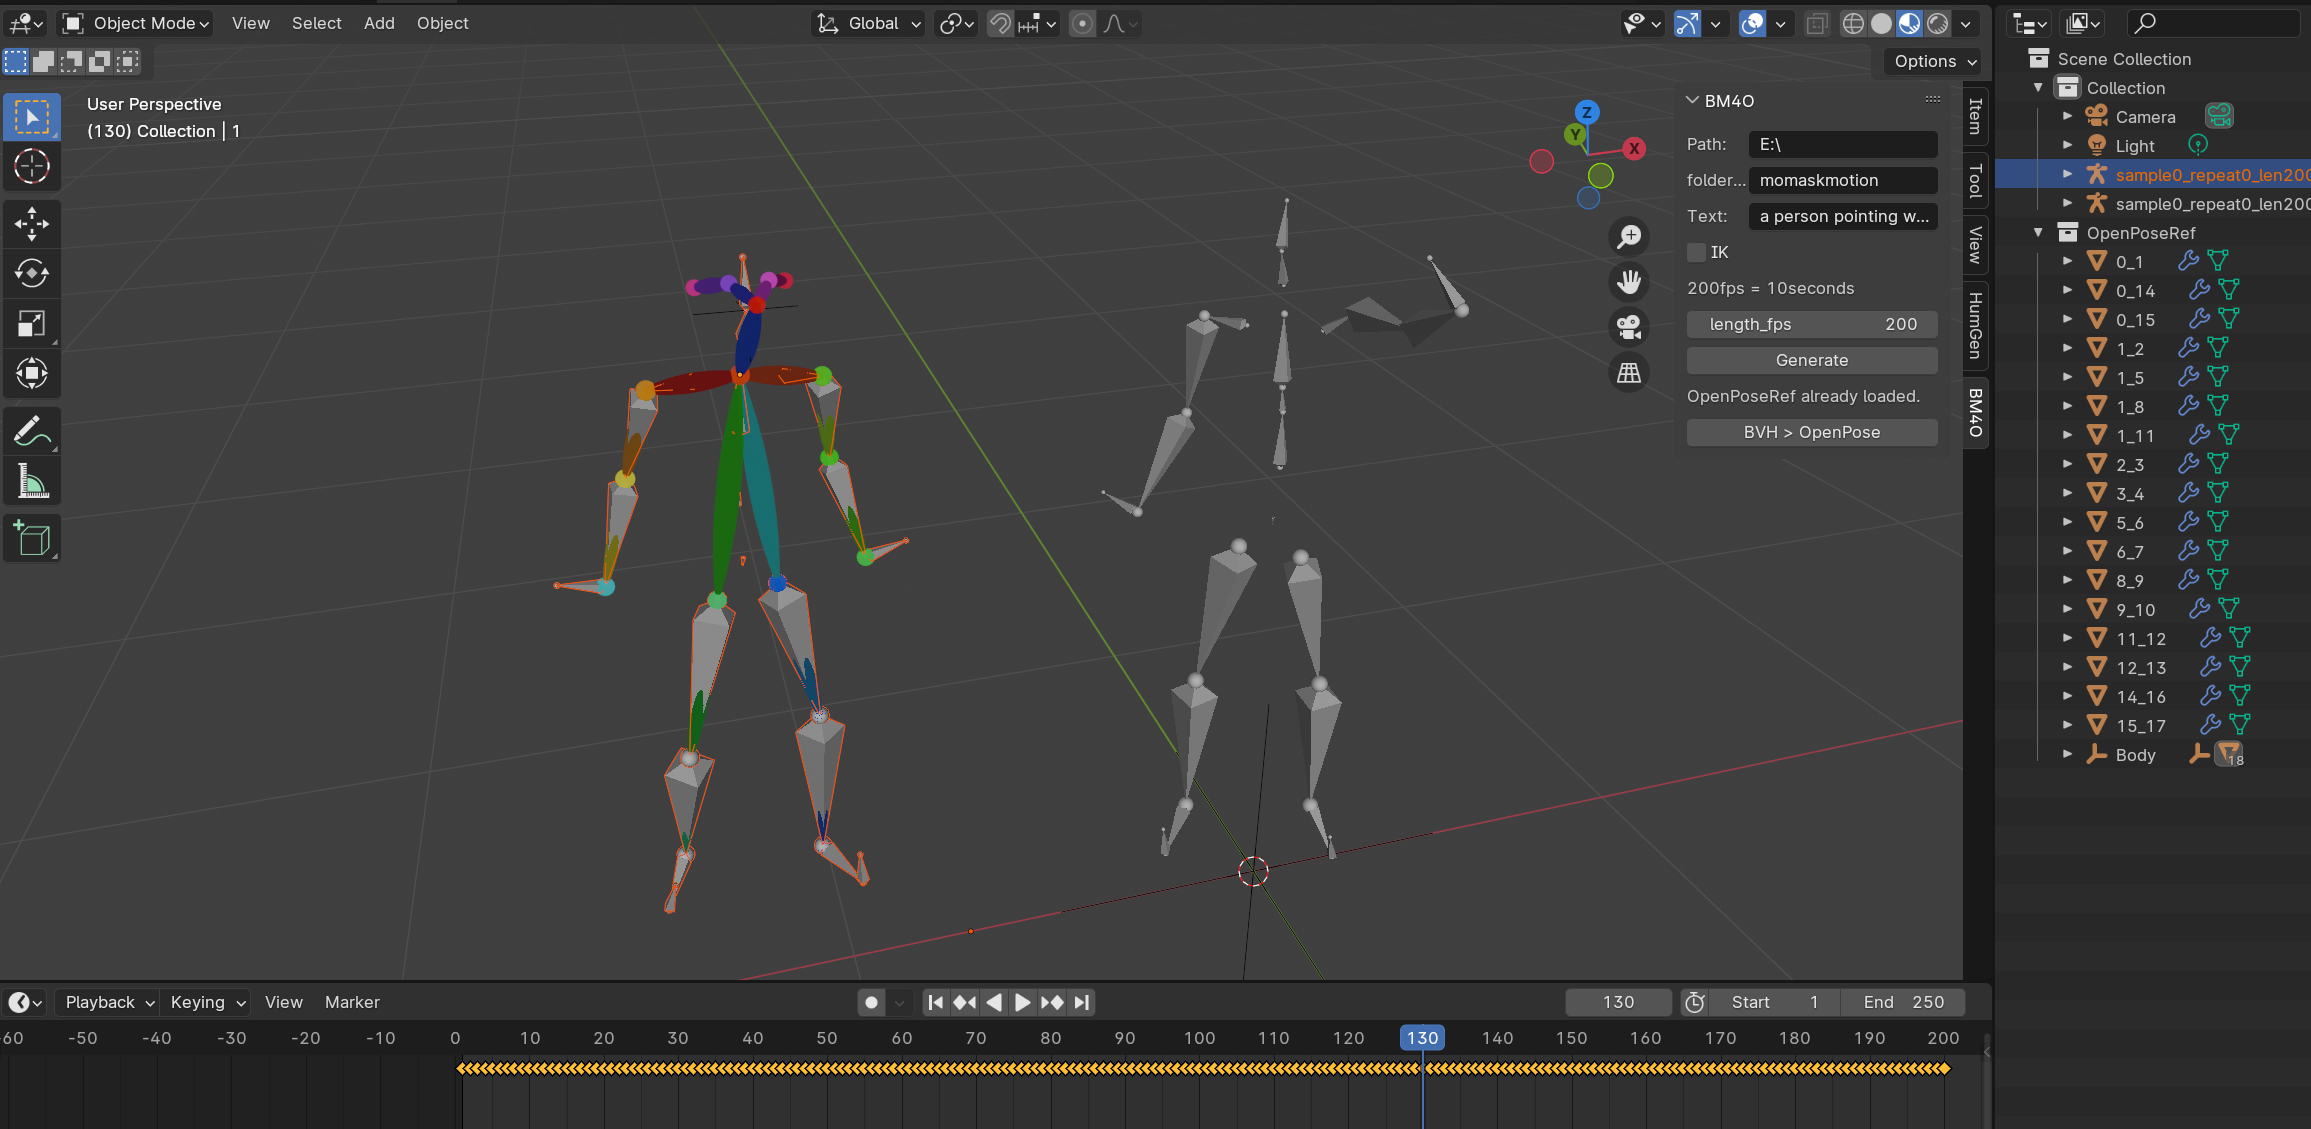Viewport: 2311px width, 1129px height.
Task: Toggle X-ray mode
Action: (1817, 23)
